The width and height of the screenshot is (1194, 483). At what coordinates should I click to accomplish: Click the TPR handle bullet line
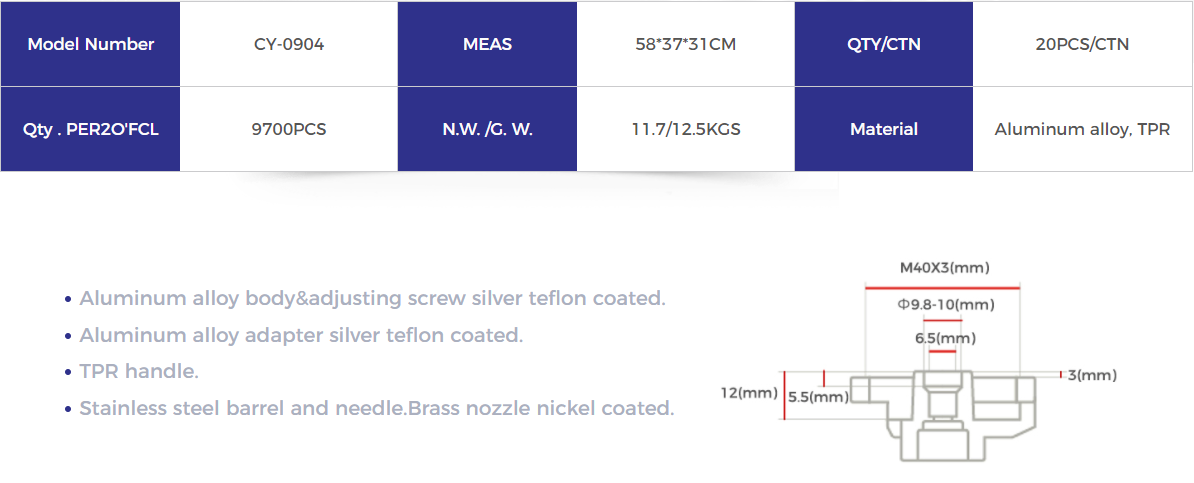click(x=139, y=371)
